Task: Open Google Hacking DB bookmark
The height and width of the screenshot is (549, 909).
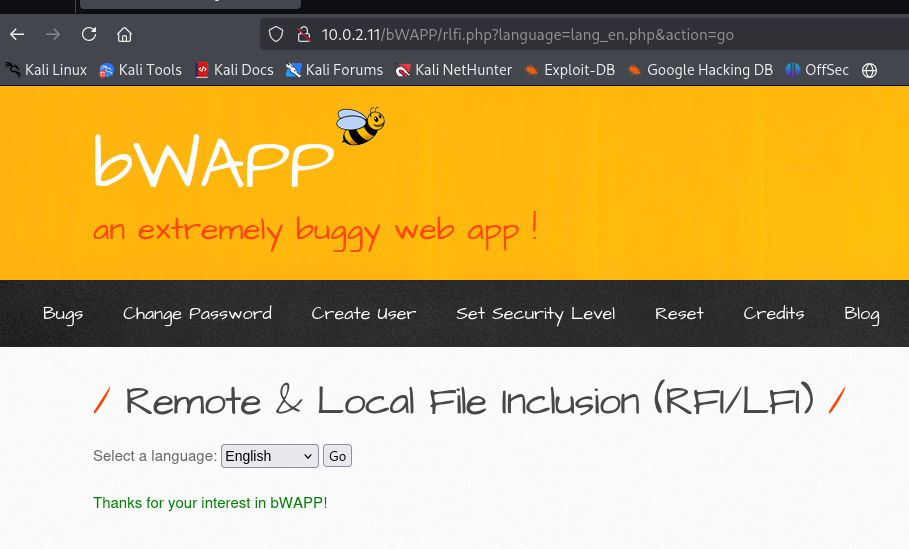Action: coord(699,70)
